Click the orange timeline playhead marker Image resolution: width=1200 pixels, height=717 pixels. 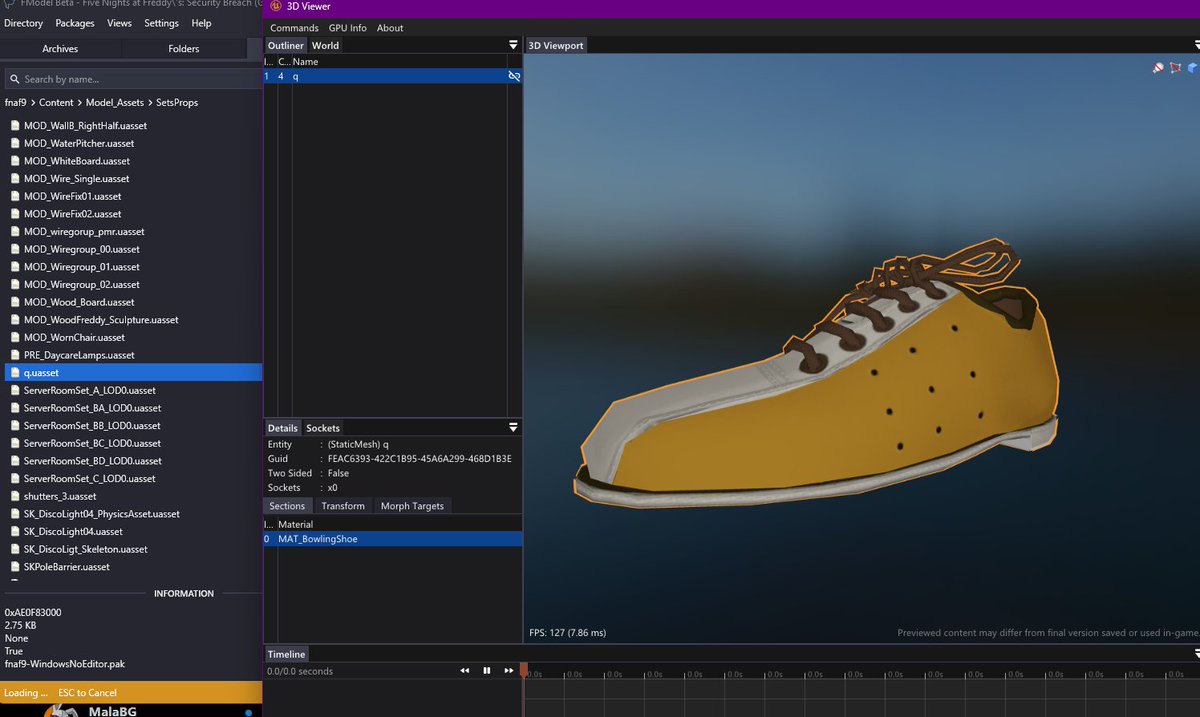pyautogui.click(x=524, y=669)
